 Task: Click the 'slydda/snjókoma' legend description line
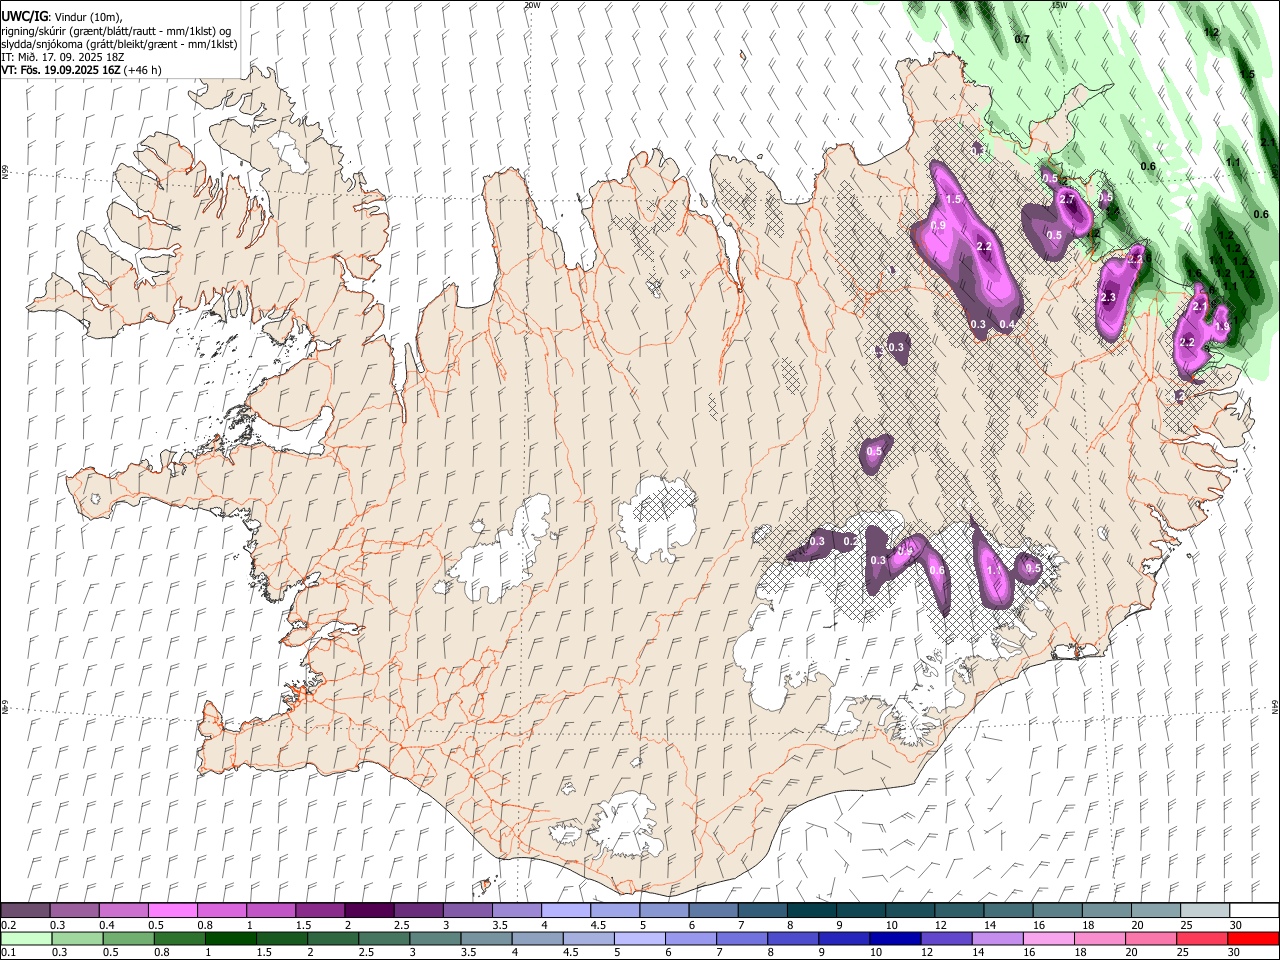point(119,44)
